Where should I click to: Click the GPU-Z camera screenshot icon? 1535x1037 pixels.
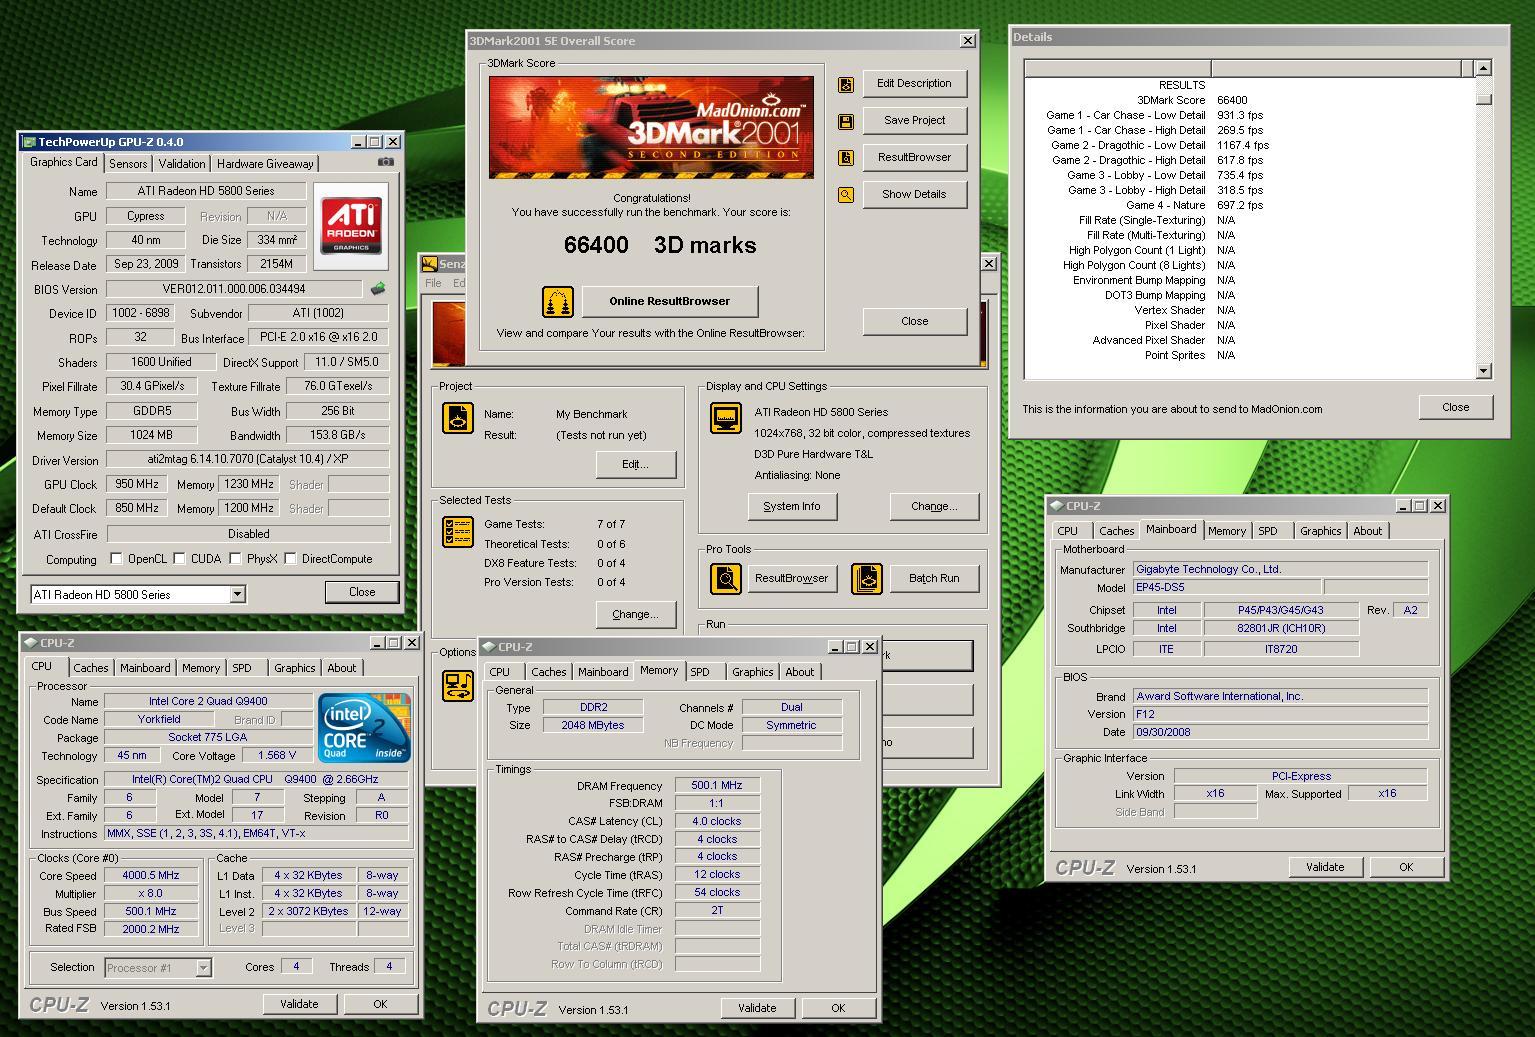tap(386, 162)
